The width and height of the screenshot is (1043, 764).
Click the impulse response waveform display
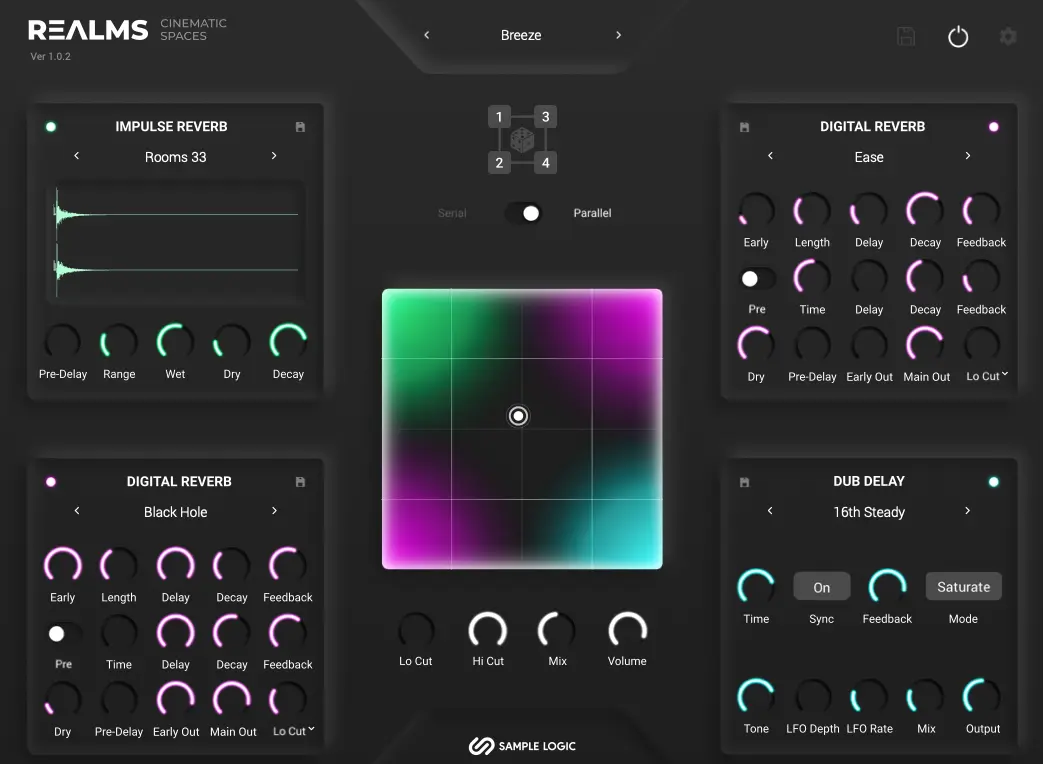point(176,243)
